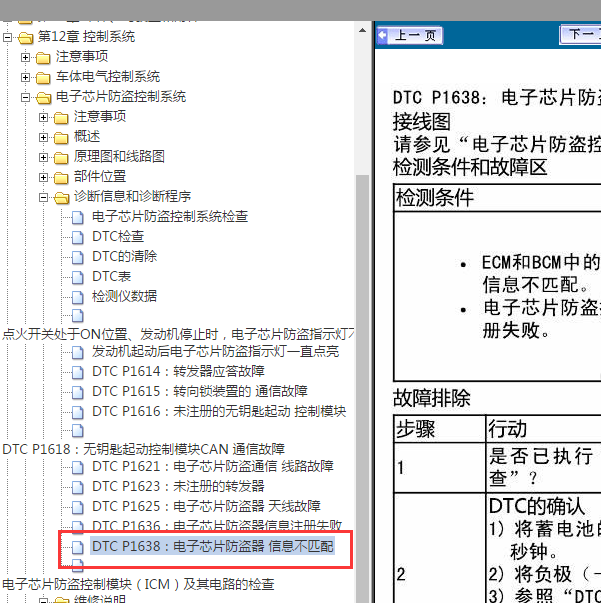Click the page icon beside 电子芯片防盗控制系统检查
This screenshot has height=603, width=601.
(78, 218)
